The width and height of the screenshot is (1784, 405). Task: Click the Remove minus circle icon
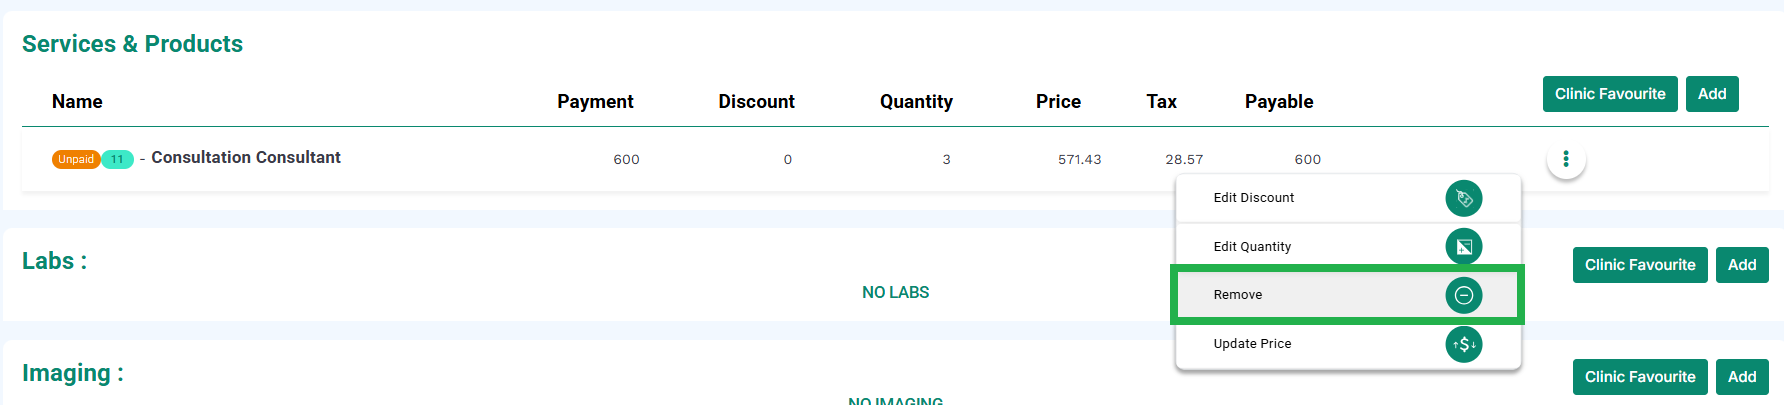tap(1463, 295)
